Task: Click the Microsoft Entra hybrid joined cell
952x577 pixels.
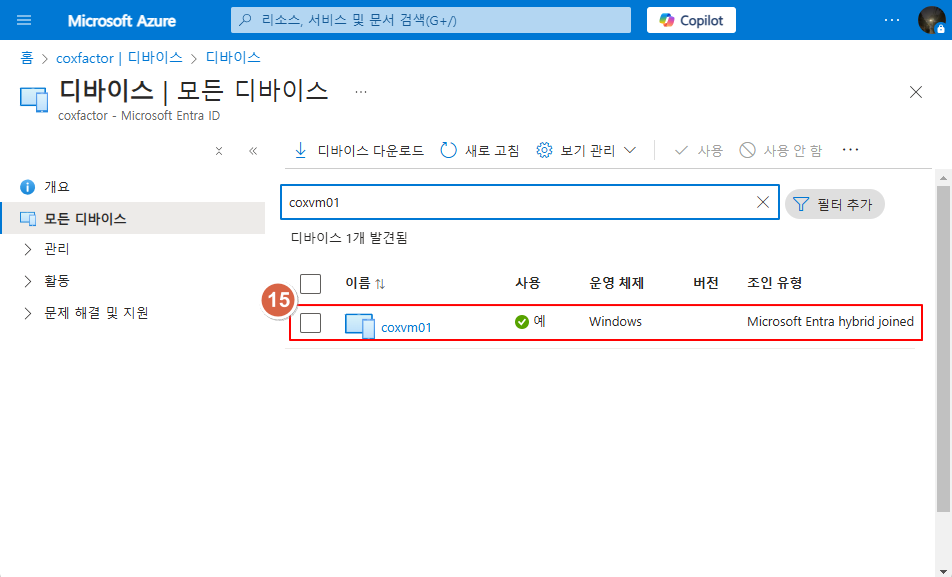Action: click(x=830, y=321)
